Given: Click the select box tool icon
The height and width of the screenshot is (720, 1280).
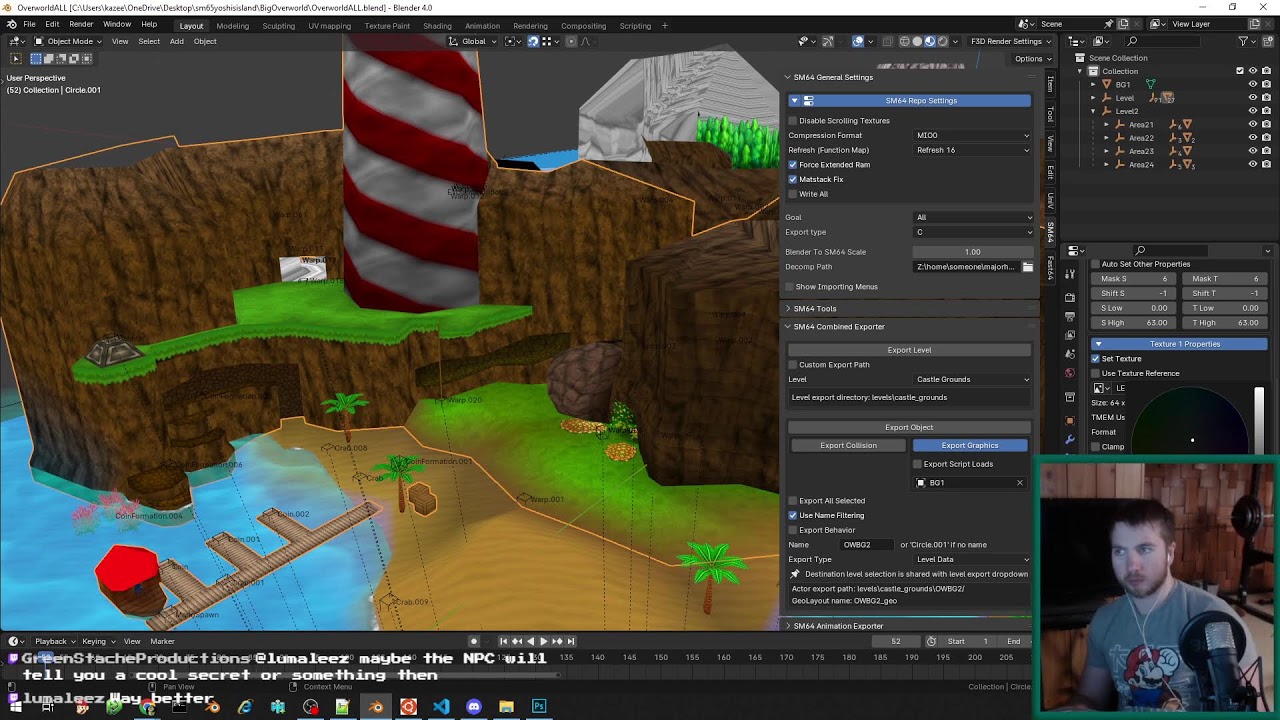Looking at the screenshot, I should (15, 58).
